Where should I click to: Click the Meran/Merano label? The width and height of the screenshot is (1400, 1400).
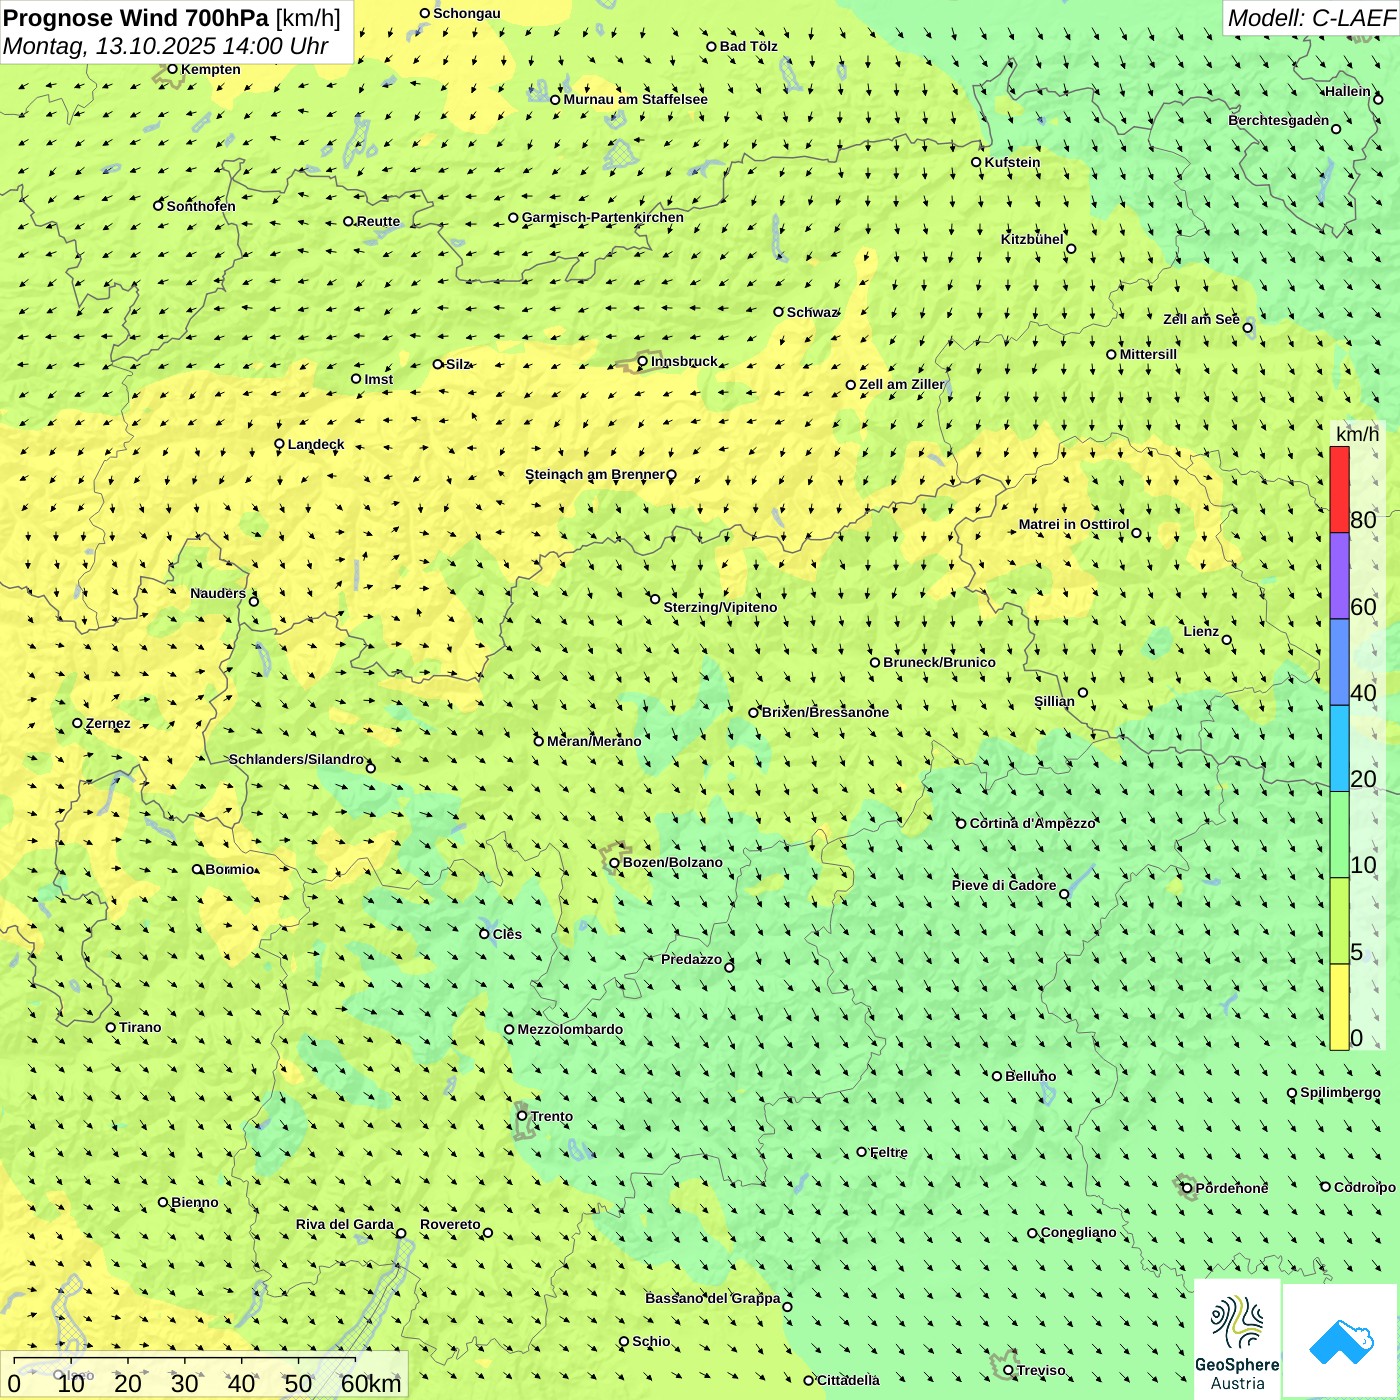(x=594, y=741)
